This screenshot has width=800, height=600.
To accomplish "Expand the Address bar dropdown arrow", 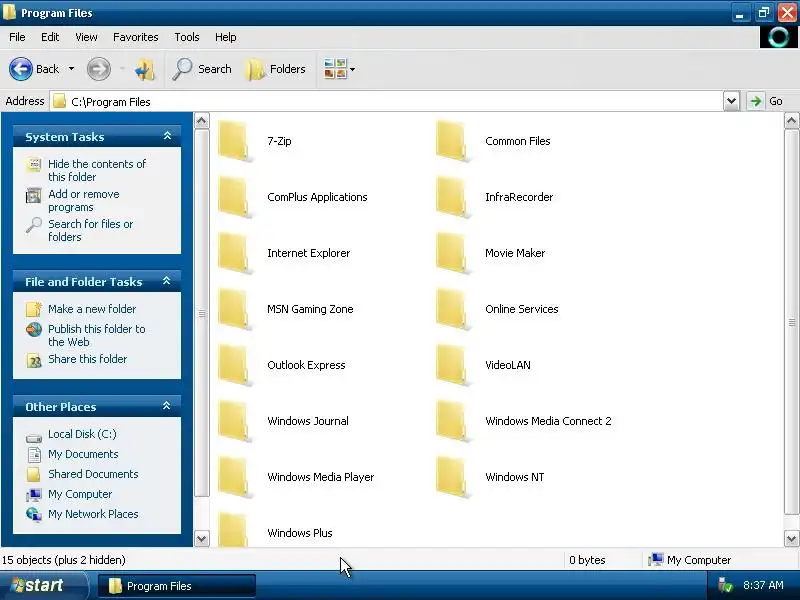I will pos(731,101).
